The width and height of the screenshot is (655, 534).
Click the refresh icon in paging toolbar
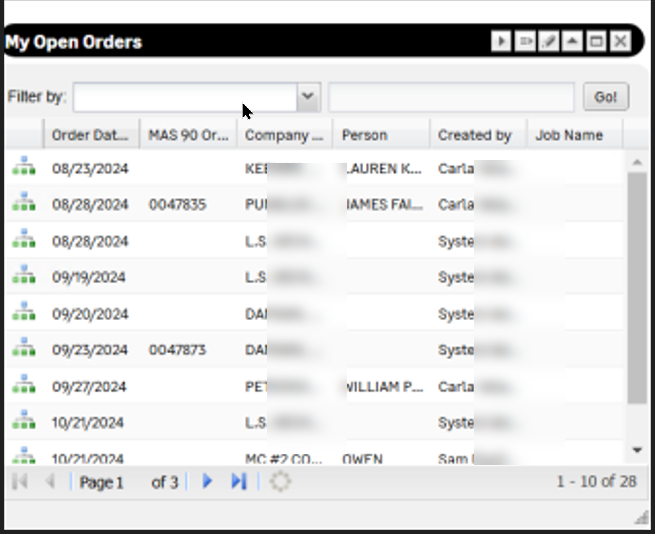(x=281, y=482)
